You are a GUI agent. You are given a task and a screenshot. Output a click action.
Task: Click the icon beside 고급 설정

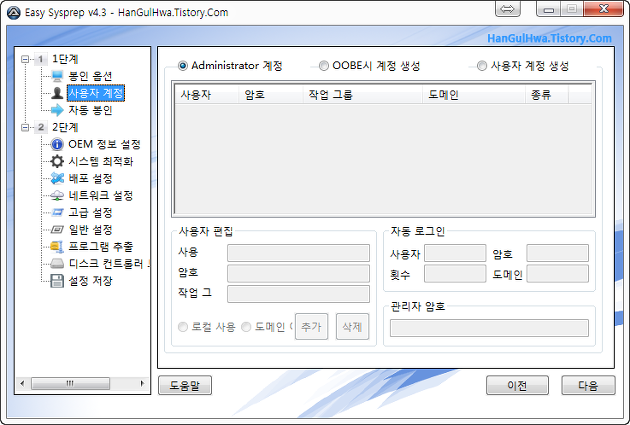(57, 212)
